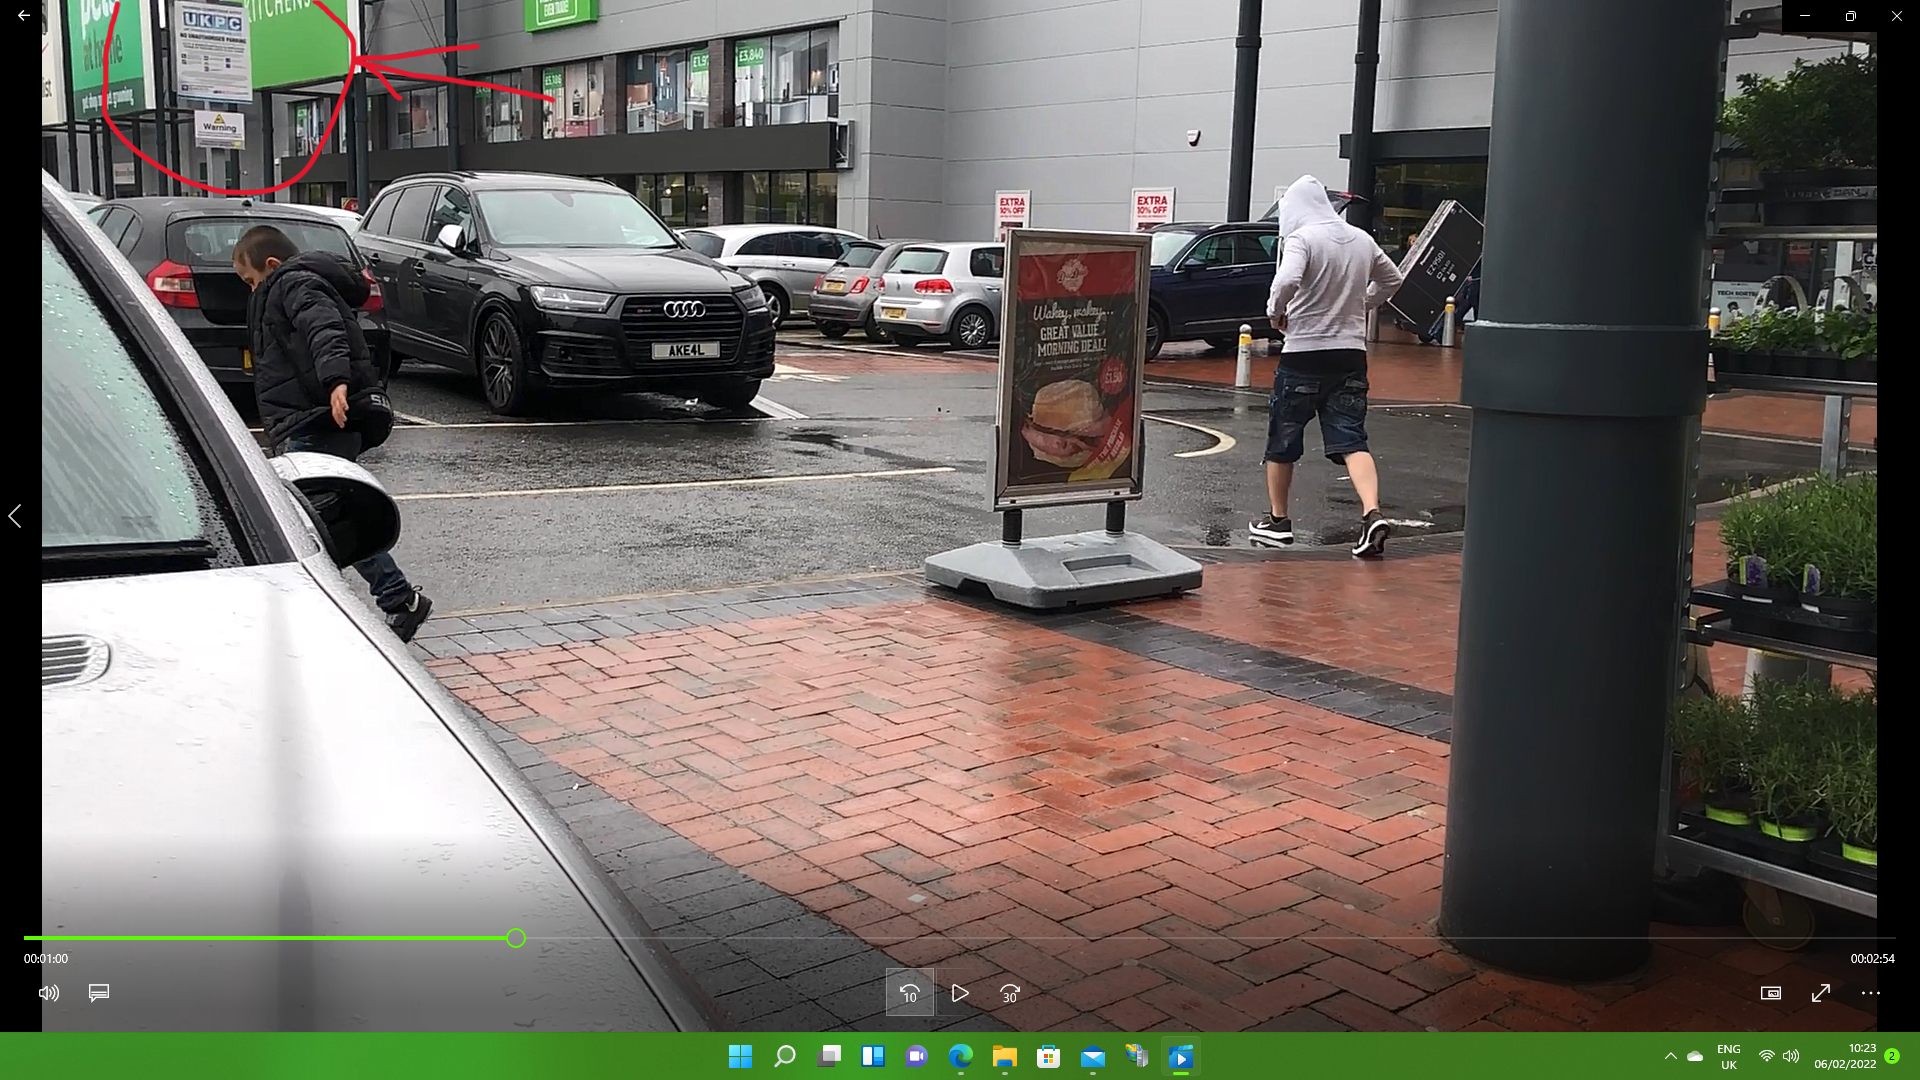Mute the video volume
This screenshot has width=1920, height=1080.
(48, 993)
